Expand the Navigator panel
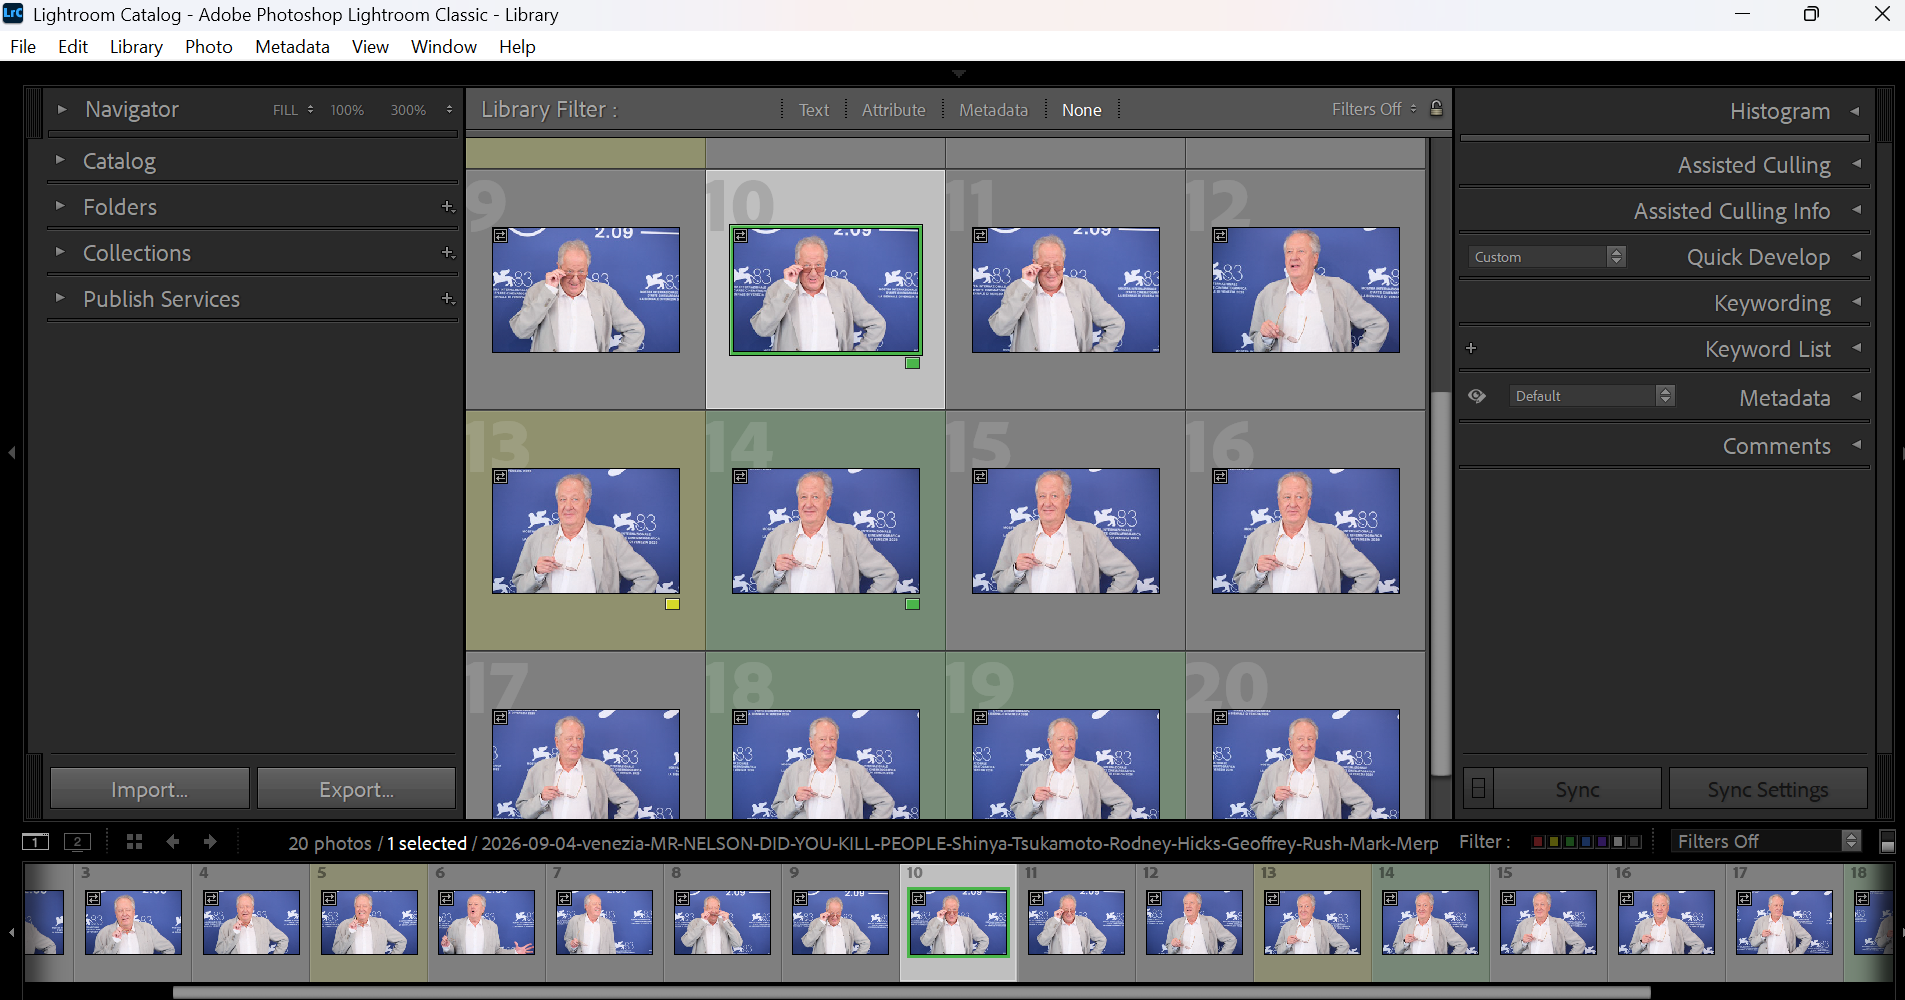Image resolution: width=1905 pixels, height=1000 pixels. pos(61,109)
